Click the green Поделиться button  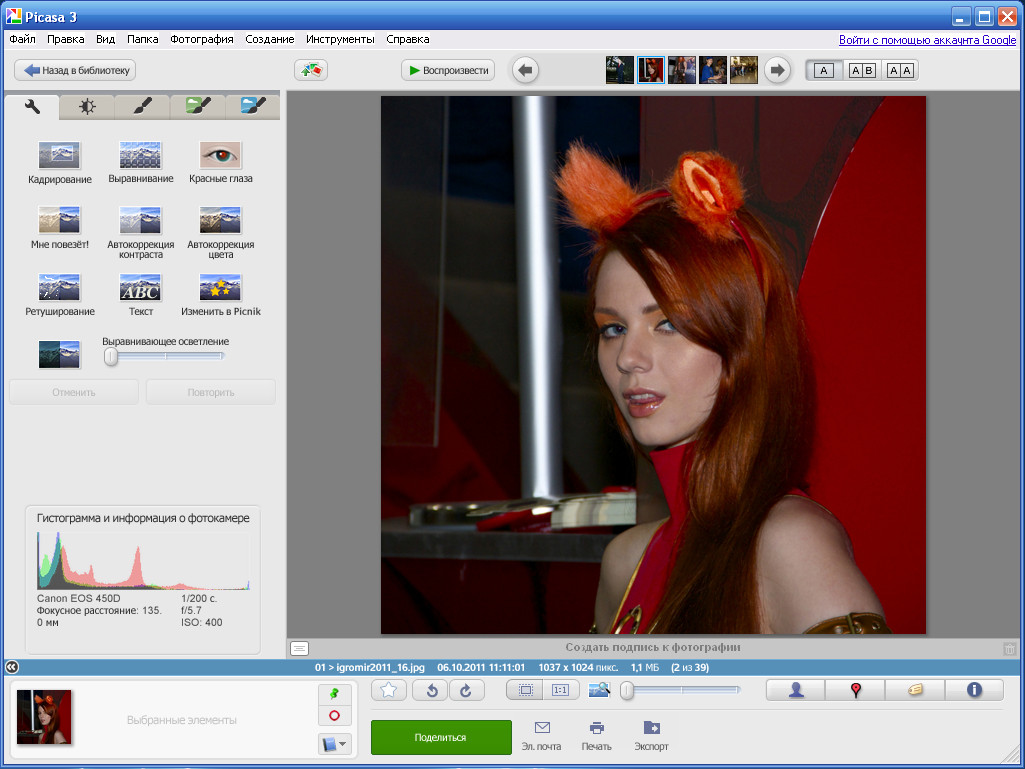coord(441,737)
